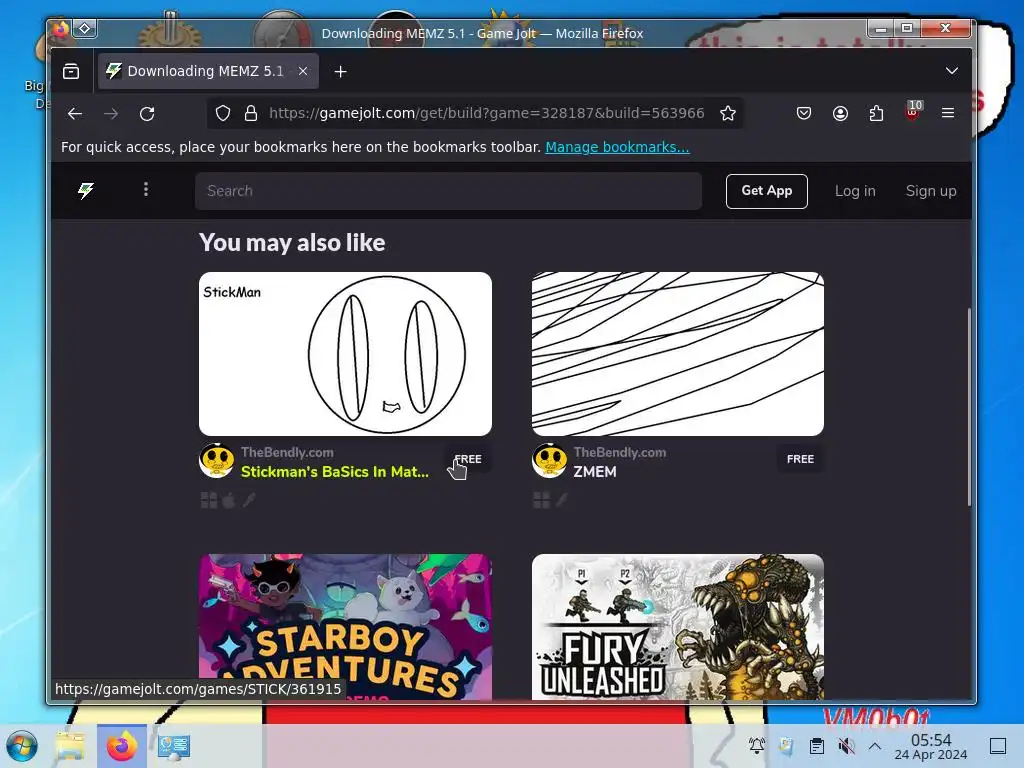The width and height of the screenshot is (1024, 768).
Task: Open File Explorer from the taskbar
Action: point(70,746)
